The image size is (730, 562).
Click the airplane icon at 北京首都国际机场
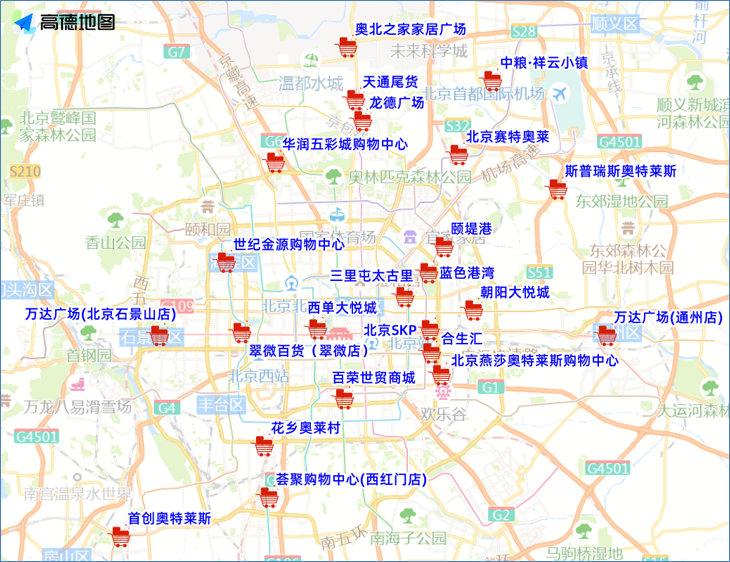tap(558, 93)
